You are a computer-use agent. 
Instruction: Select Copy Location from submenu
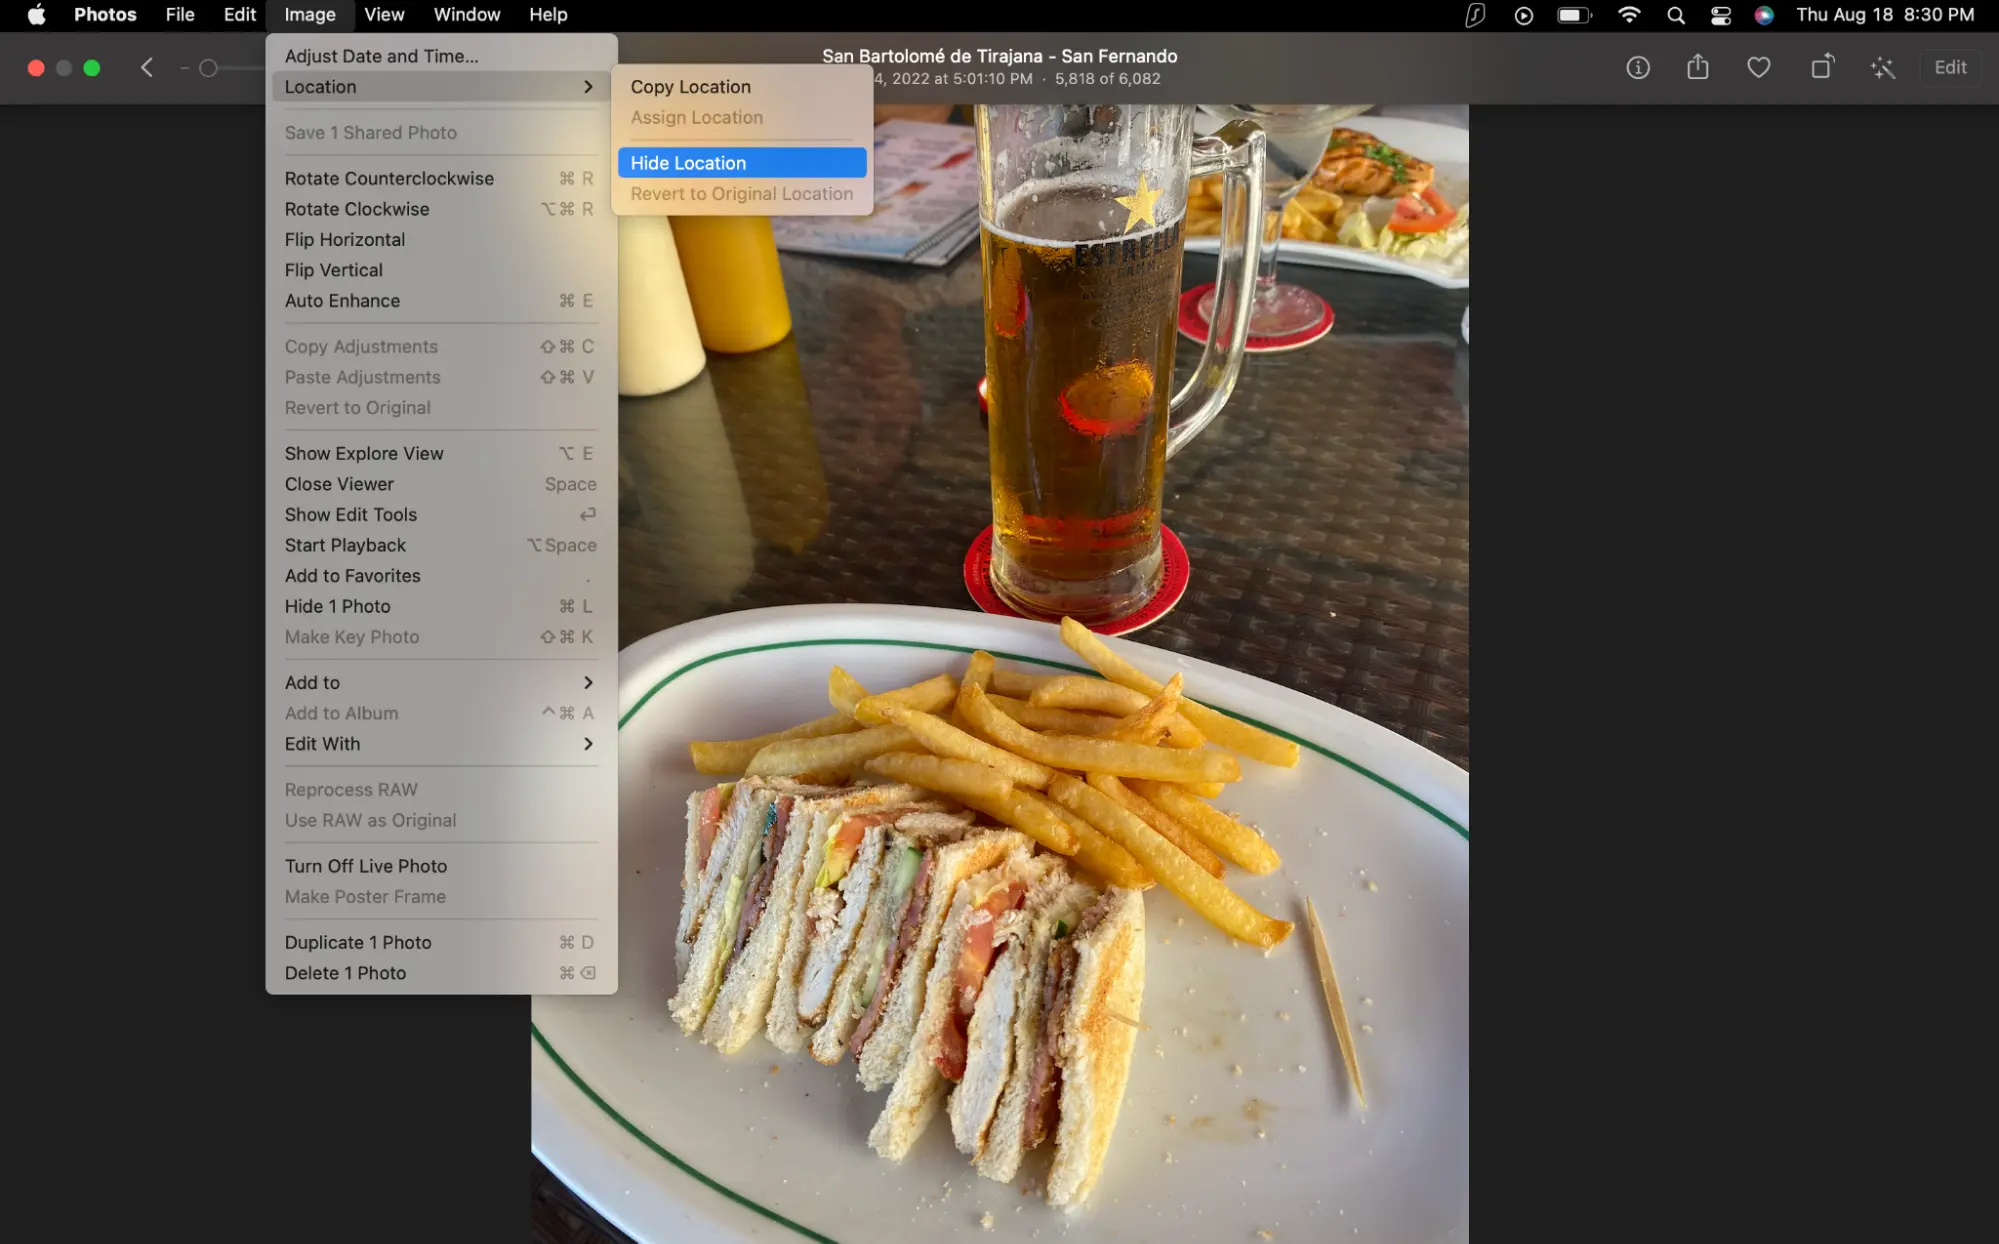pos(689,85)
